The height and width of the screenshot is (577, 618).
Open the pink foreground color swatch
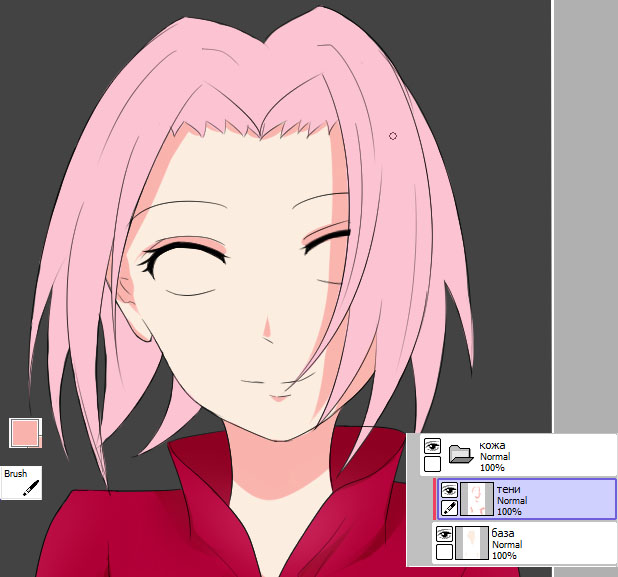24,433
